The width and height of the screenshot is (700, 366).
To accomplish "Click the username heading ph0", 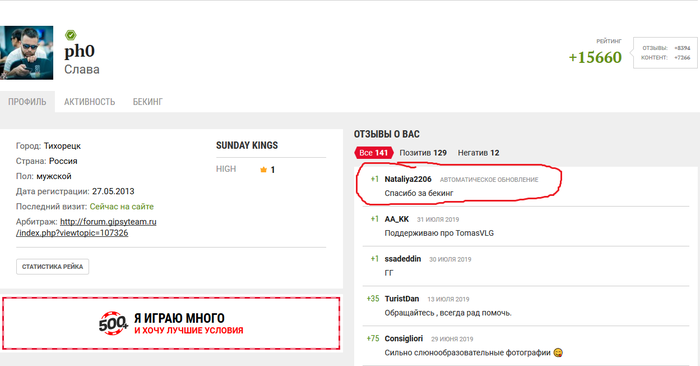I will [79, 51].
